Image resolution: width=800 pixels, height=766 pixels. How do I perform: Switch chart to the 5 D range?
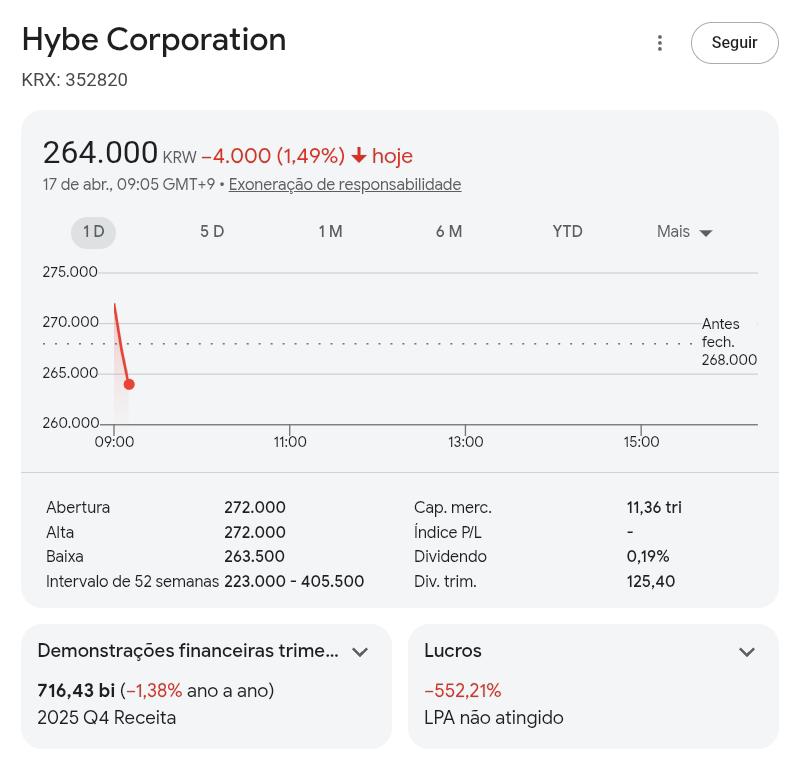coord(212,232)
